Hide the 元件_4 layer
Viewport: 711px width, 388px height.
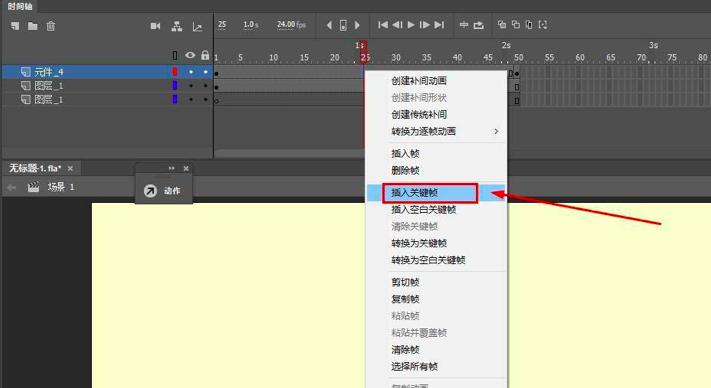point(191,72)
